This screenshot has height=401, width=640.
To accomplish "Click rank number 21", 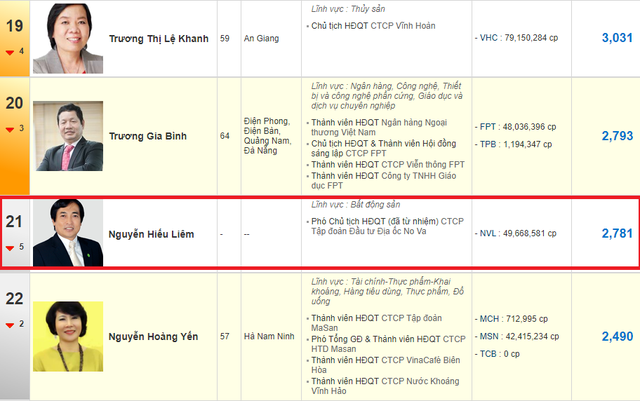I will 14,222.
